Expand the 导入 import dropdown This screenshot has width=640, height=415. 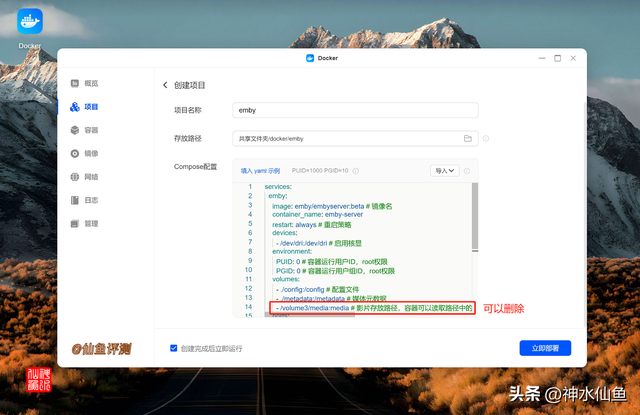pyautogui.click(x=444, y=171)
